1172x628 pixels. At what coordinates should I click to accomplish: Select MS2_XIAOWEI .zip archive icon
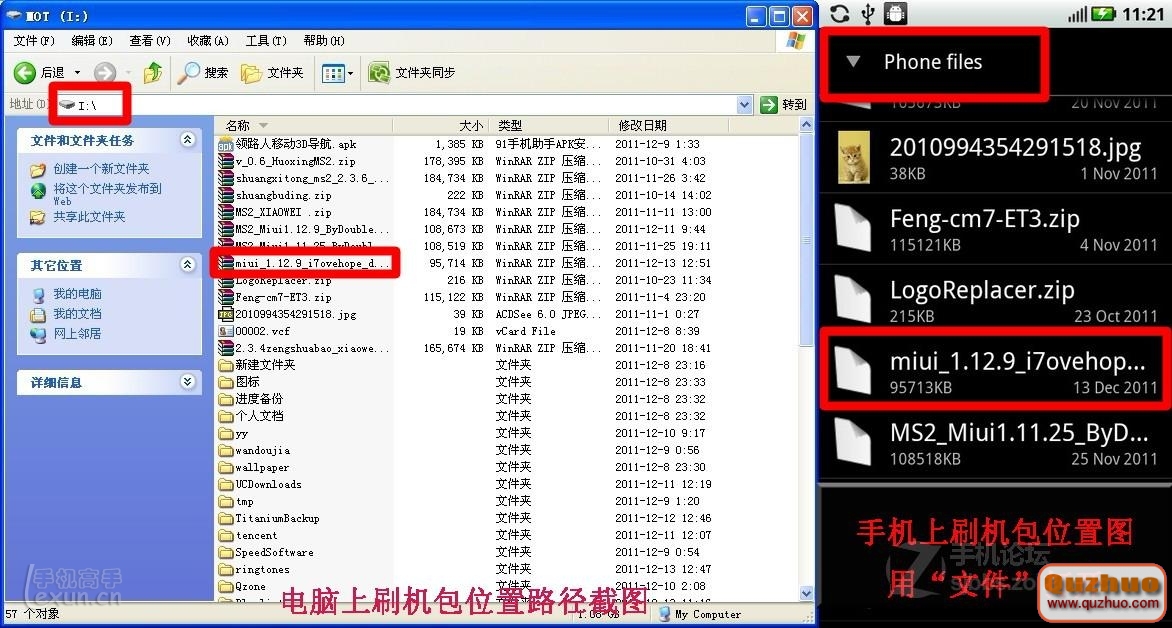click(226, 212)
